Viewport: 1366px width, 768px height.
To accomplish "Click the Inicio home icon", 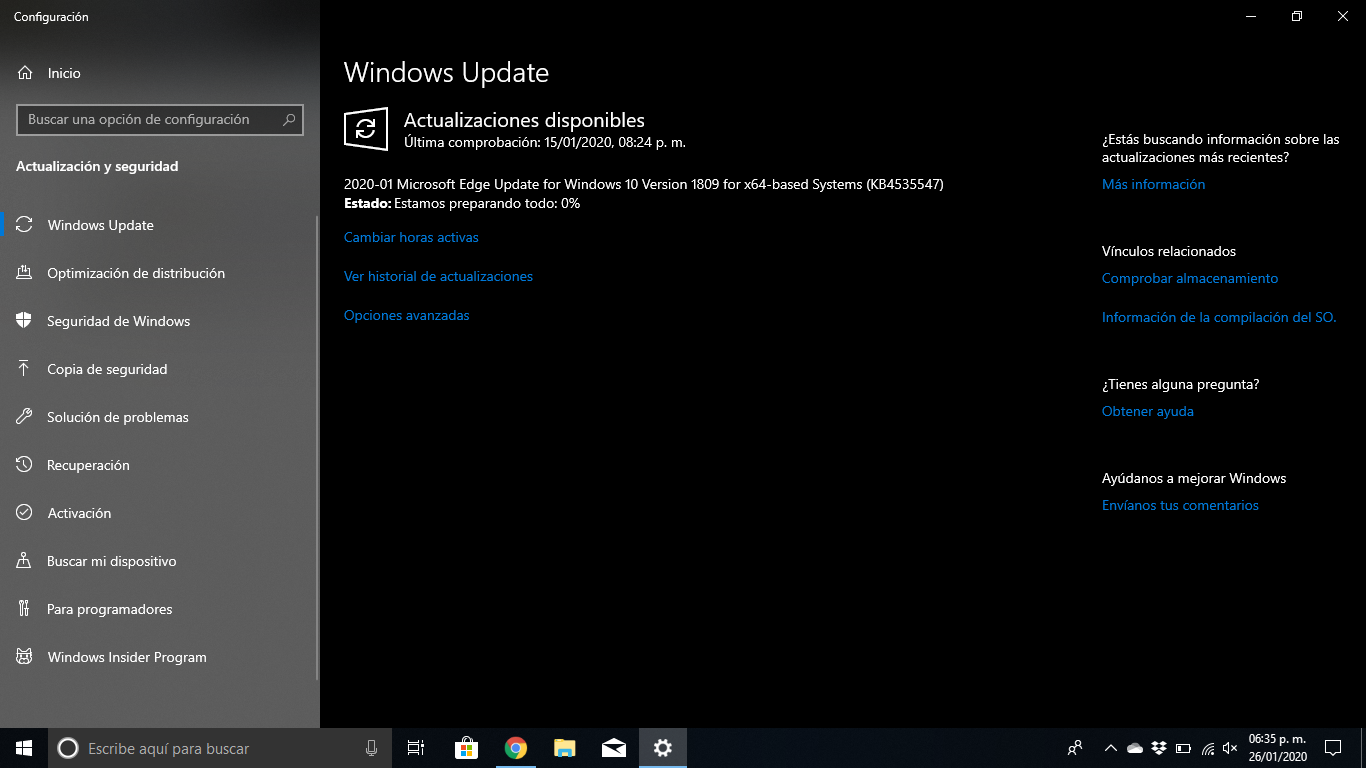I will coord(25,73).
